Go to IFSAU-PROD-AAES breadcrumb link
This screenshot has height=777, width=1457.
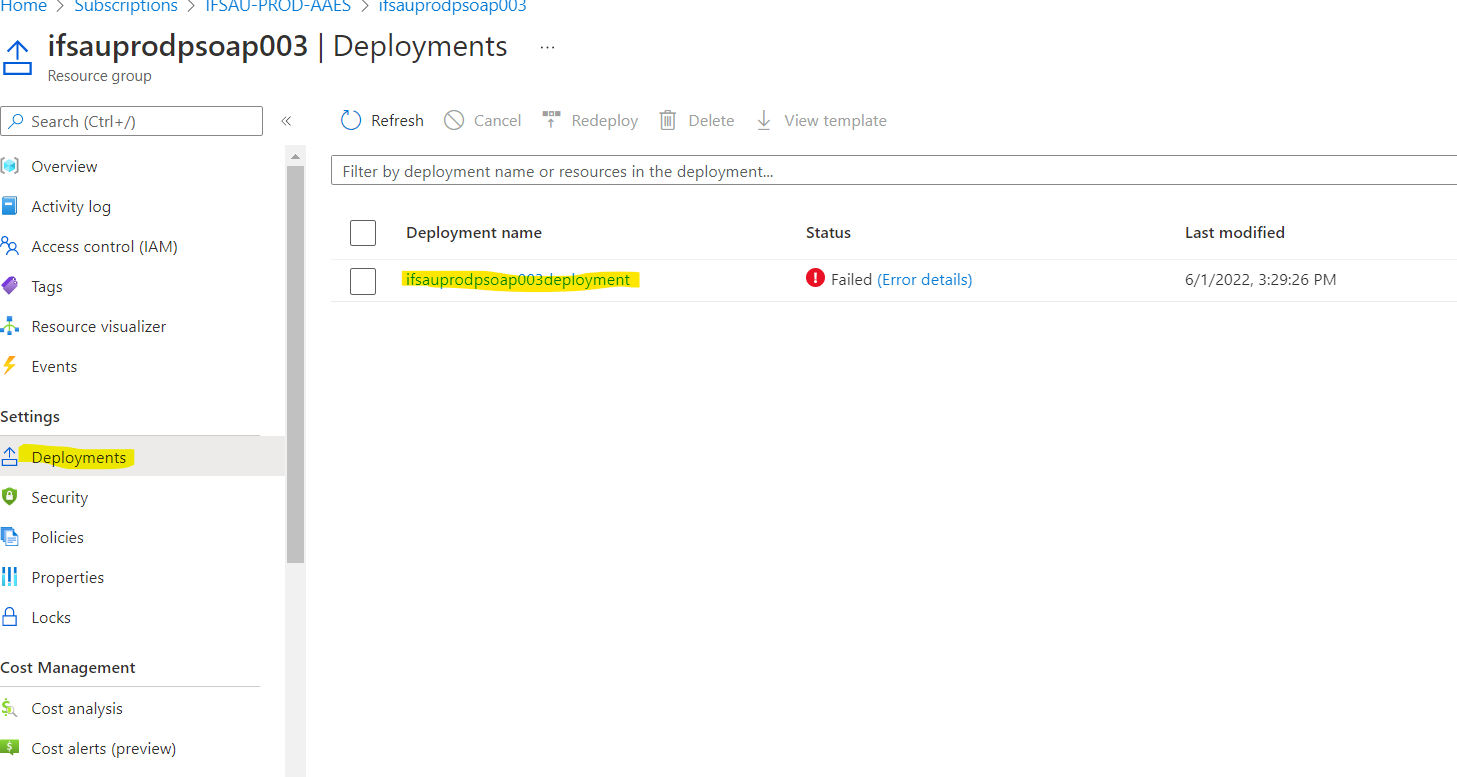(x=278, y=6)
